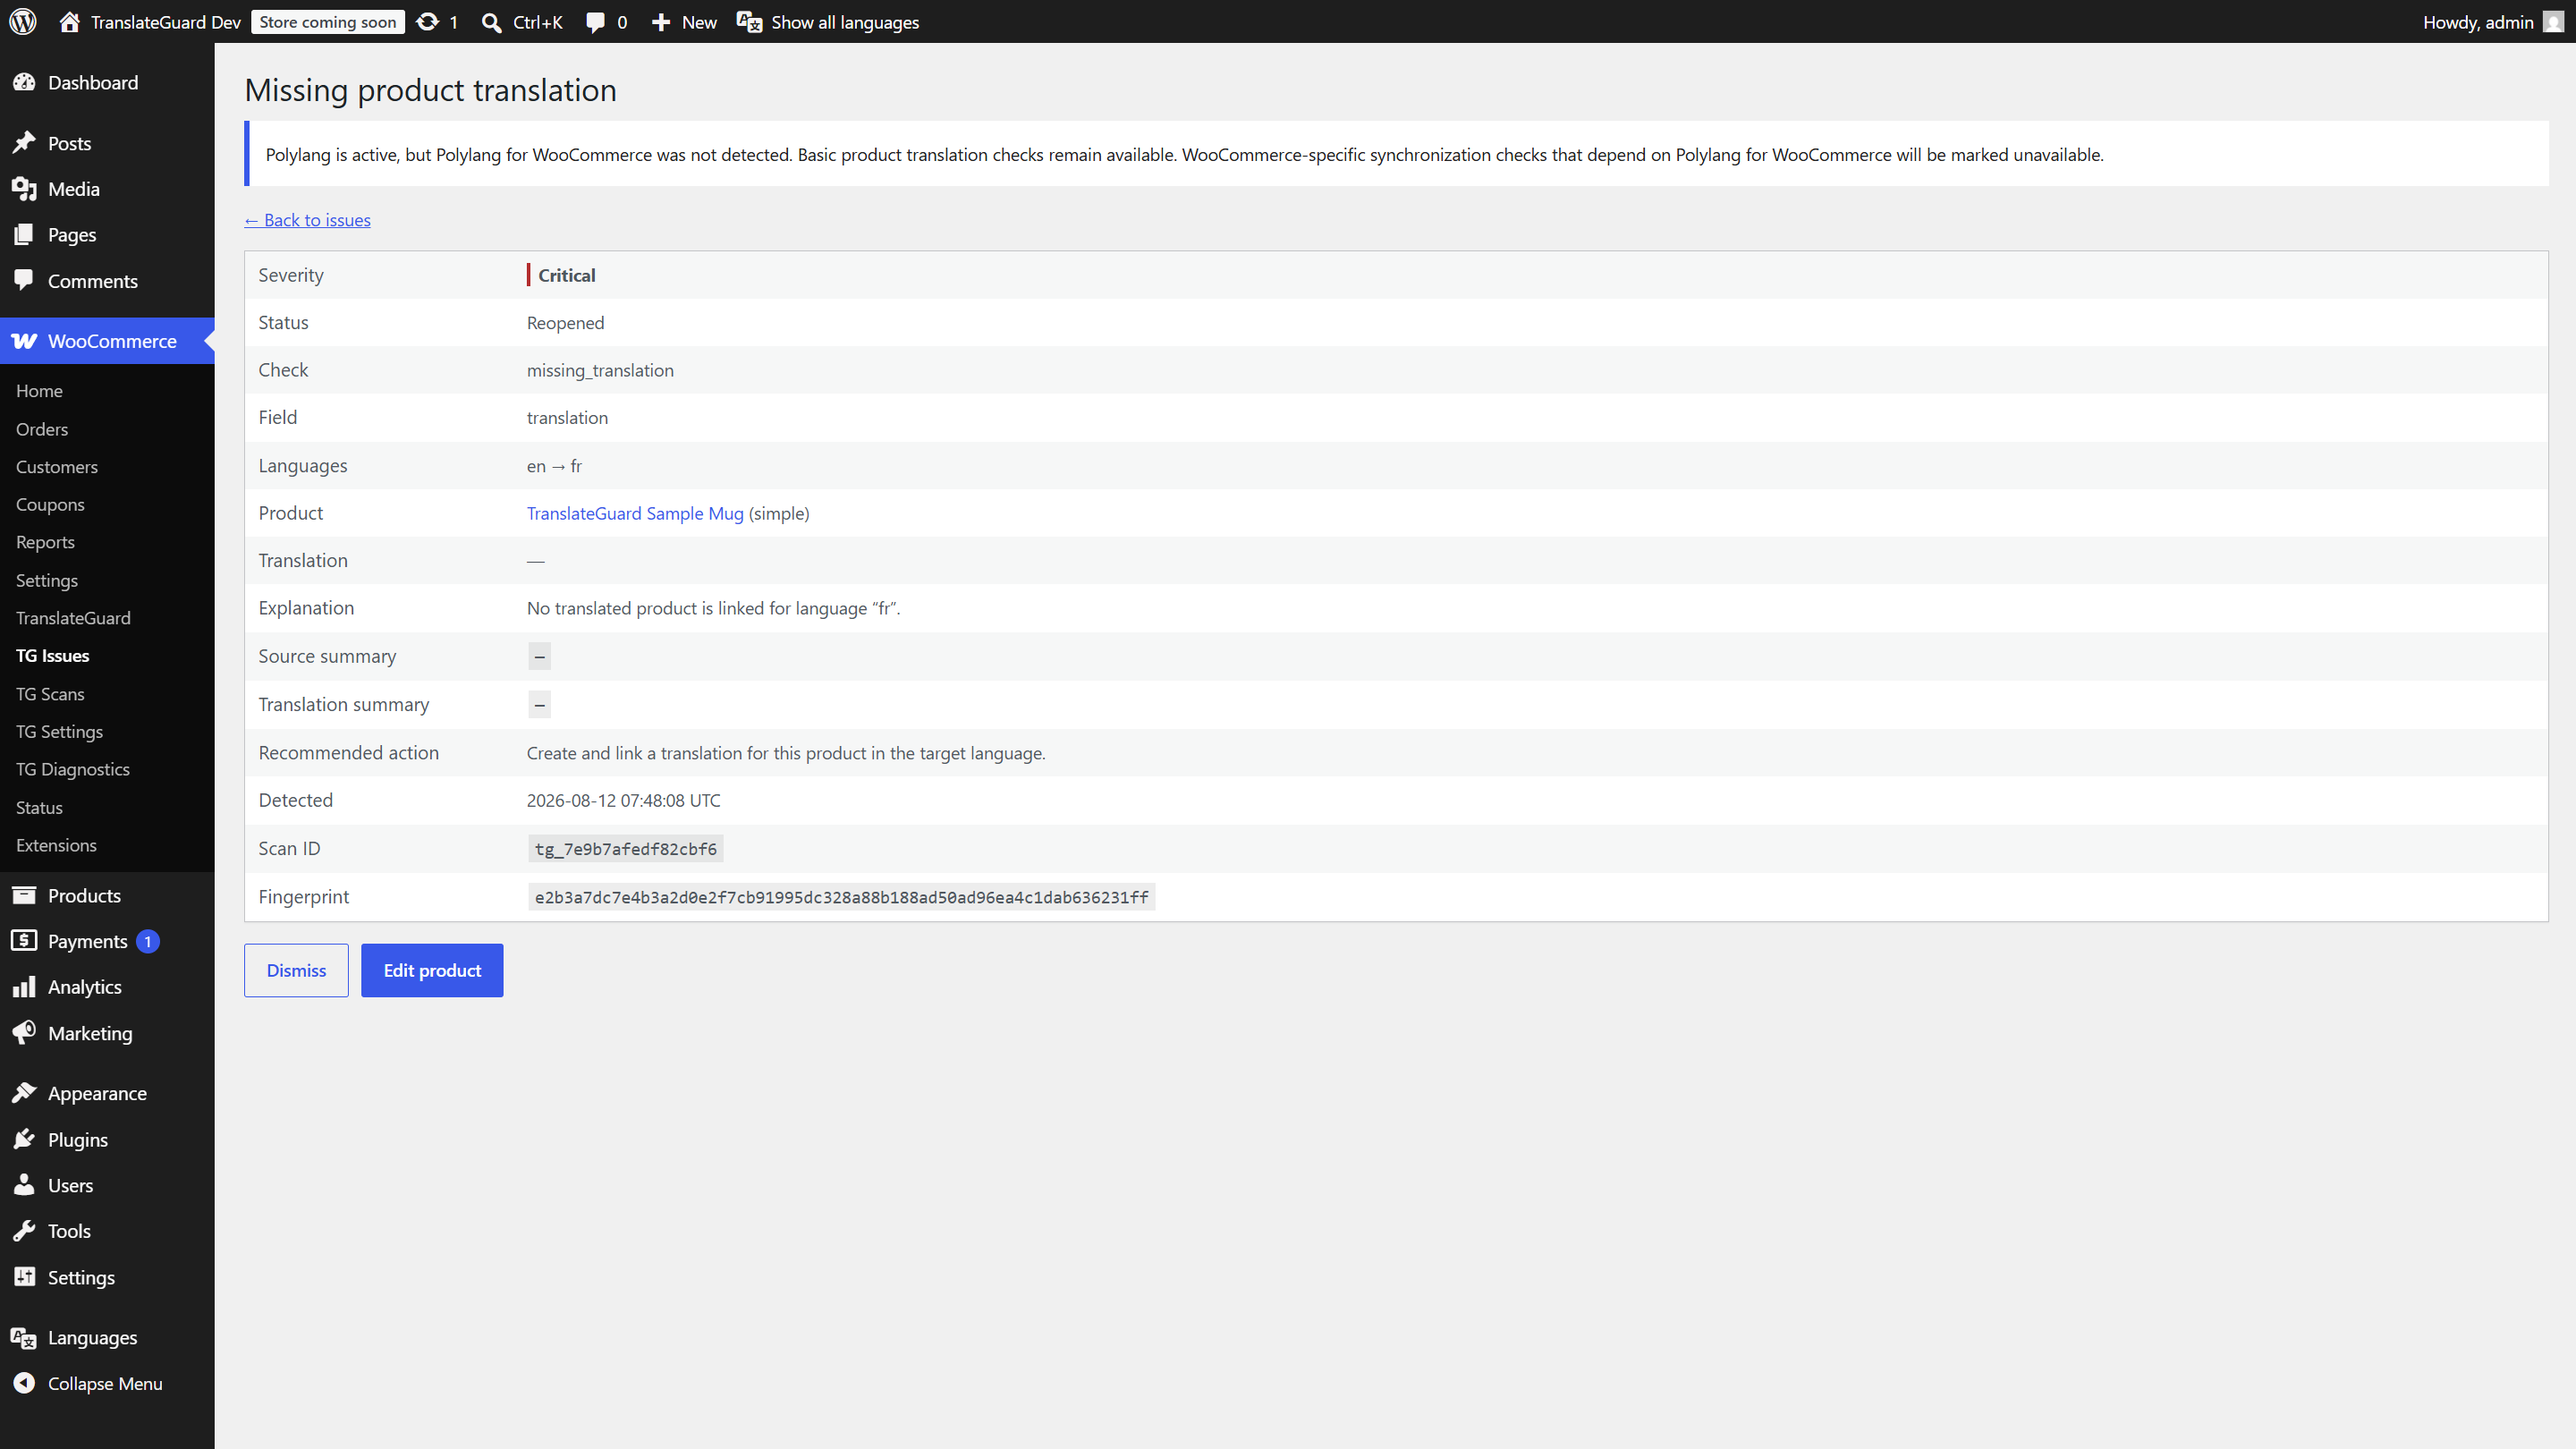Open Status in the WooCommerce submenu
Screen dimensions: 2576x1449
point(39,808)
